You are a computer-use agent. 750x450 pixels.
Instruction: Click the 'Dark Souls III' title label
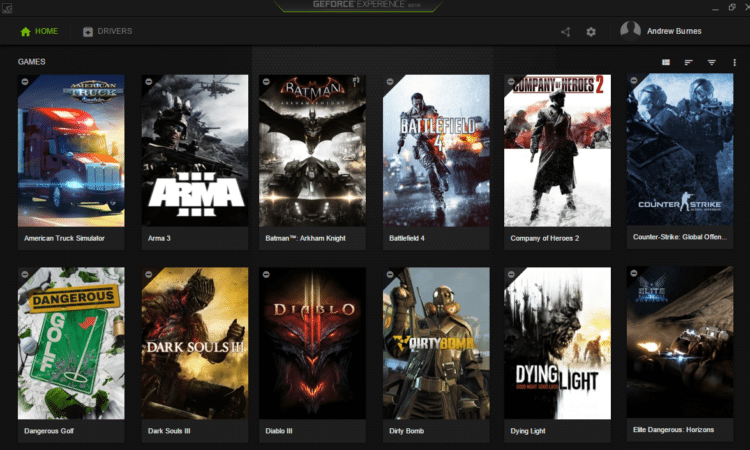point(169,431)
